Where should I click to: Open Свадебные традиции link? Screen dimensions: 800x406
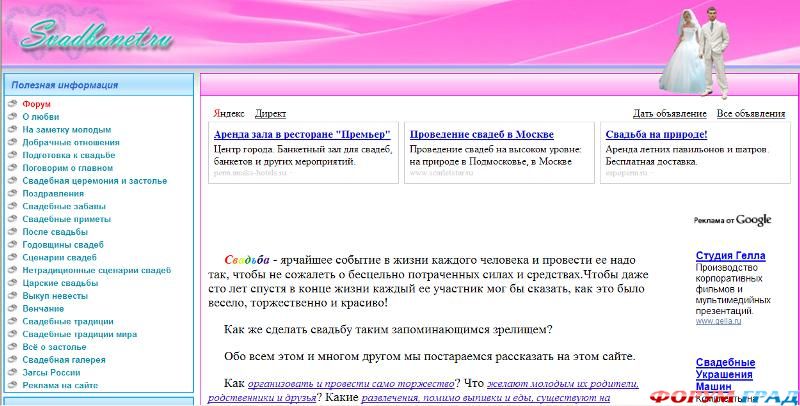[x=68, y=321]
